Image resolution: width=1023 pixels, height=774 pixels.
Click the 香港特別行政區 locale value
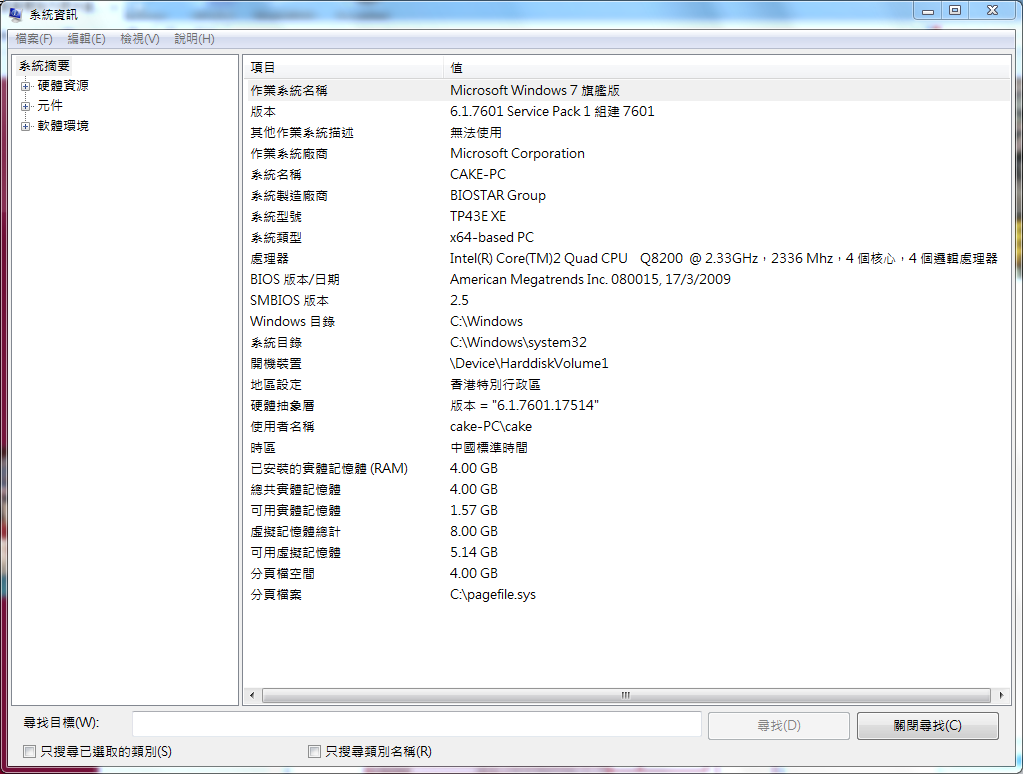pyautogui.click(x=495, y=384)
